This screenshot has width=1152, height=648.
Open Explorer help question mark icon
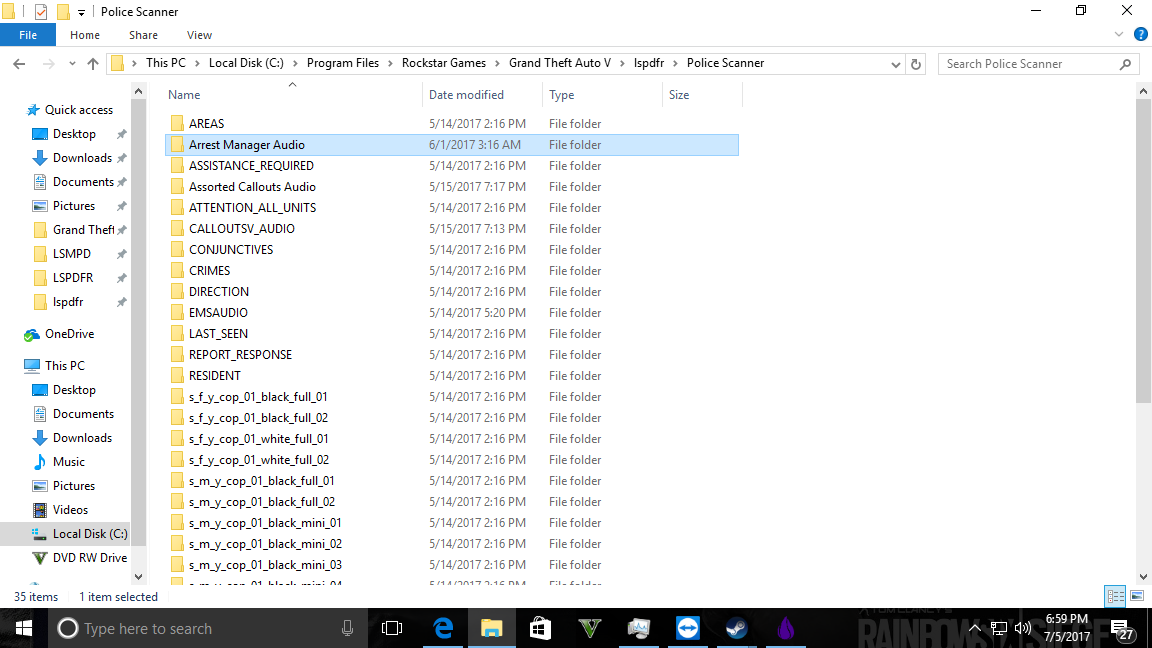1140,34
